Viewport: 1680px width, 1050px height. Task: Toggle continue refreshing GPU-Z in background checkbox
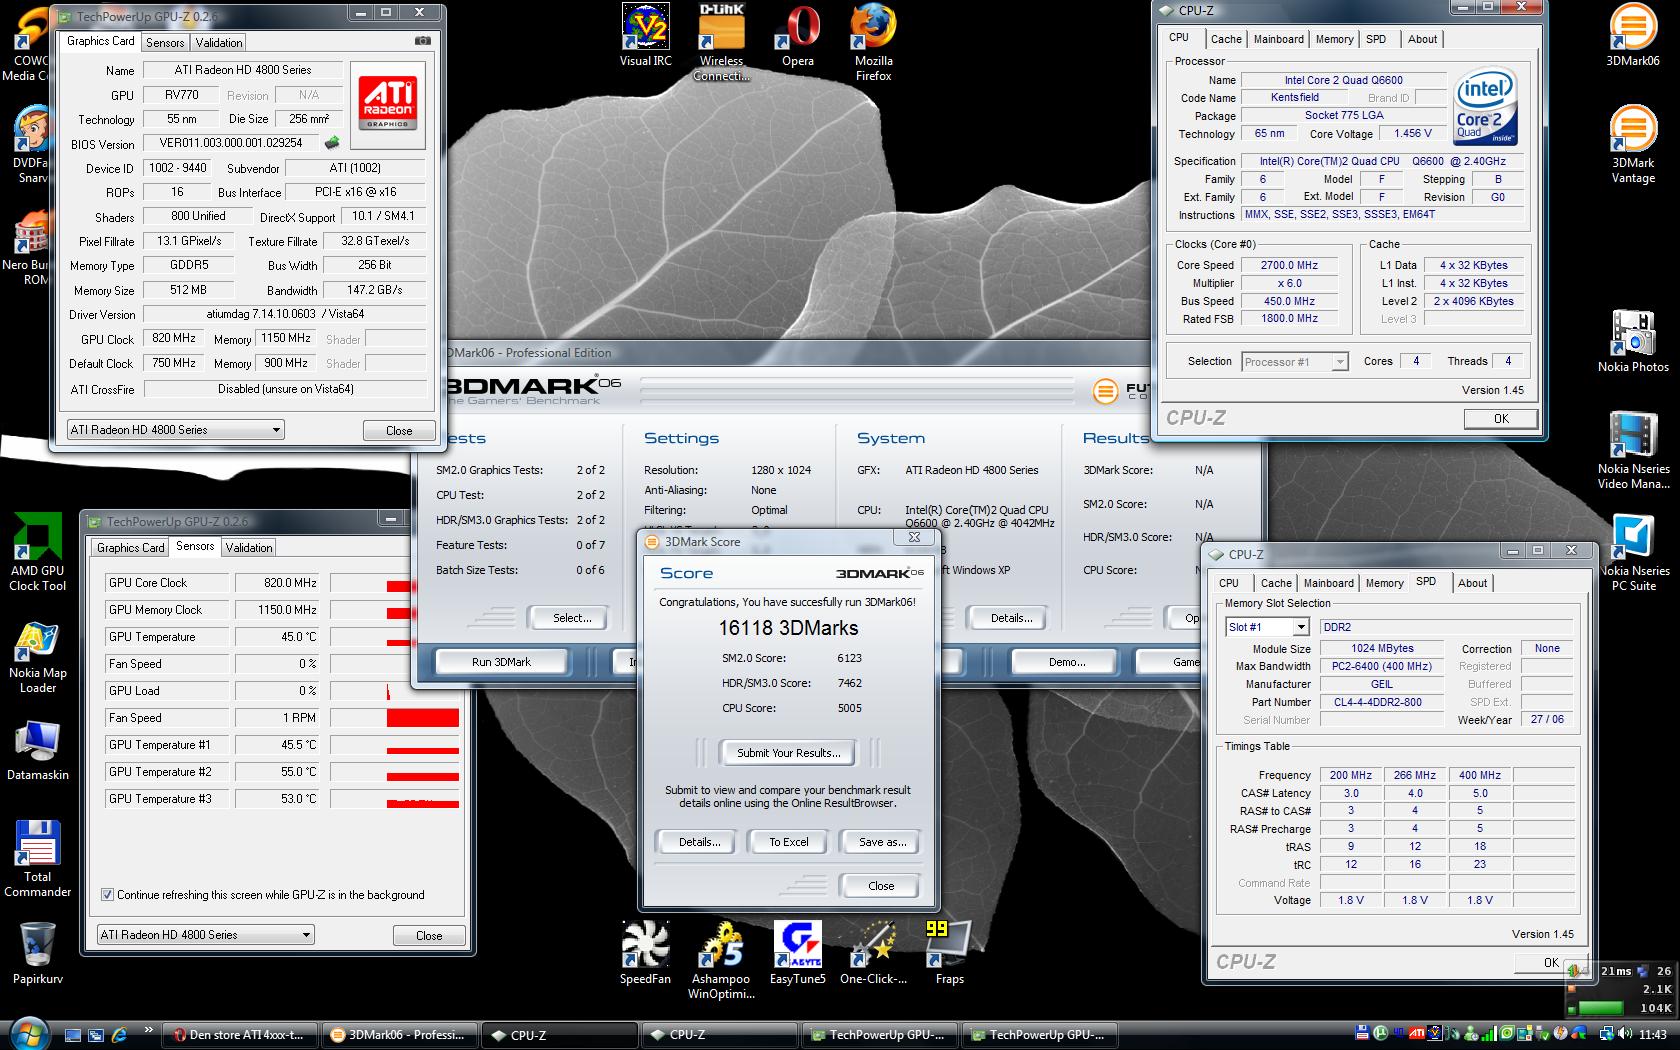(x=107, y=895)
